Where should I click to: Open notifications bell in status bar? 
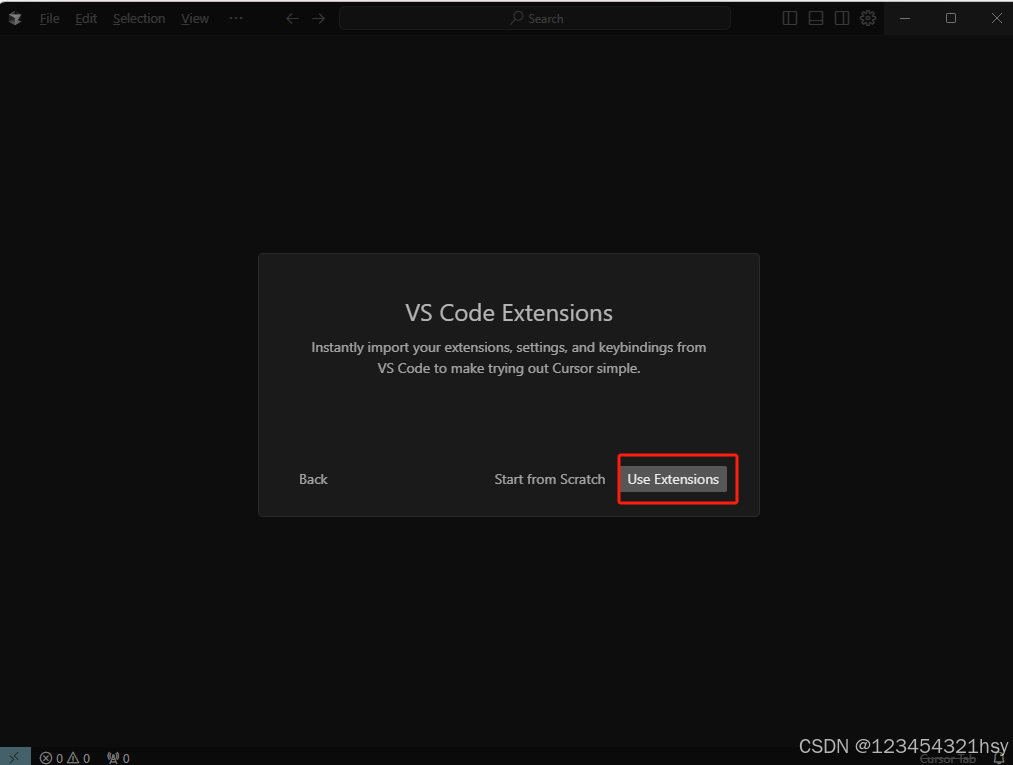[x=999, y=759]
